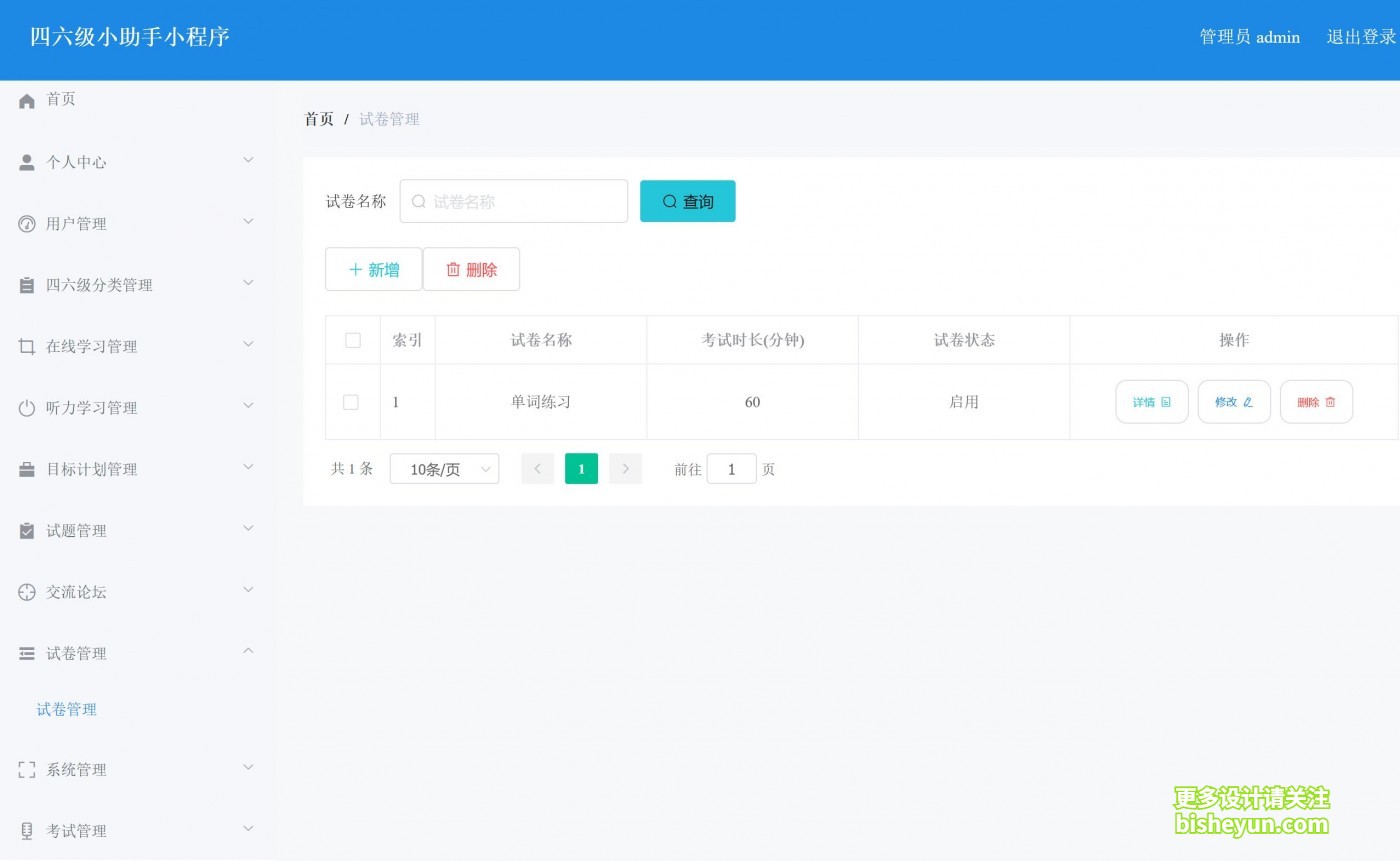The width and height of the screenshot is (1400, 861).
Task: Expand the 系统管理 section
Action: (x=135, y=768)
